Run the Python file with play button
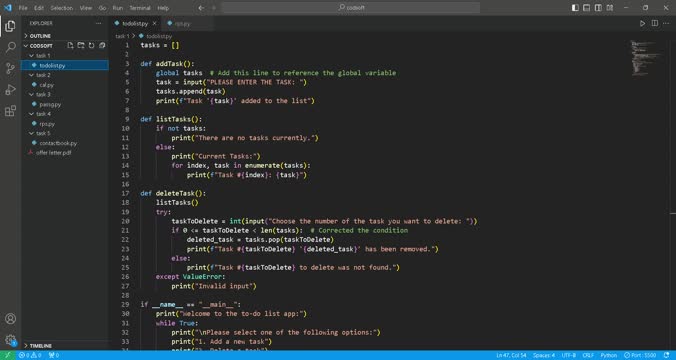Viewport: 676px width, 360px height. (x=642, y=23)
